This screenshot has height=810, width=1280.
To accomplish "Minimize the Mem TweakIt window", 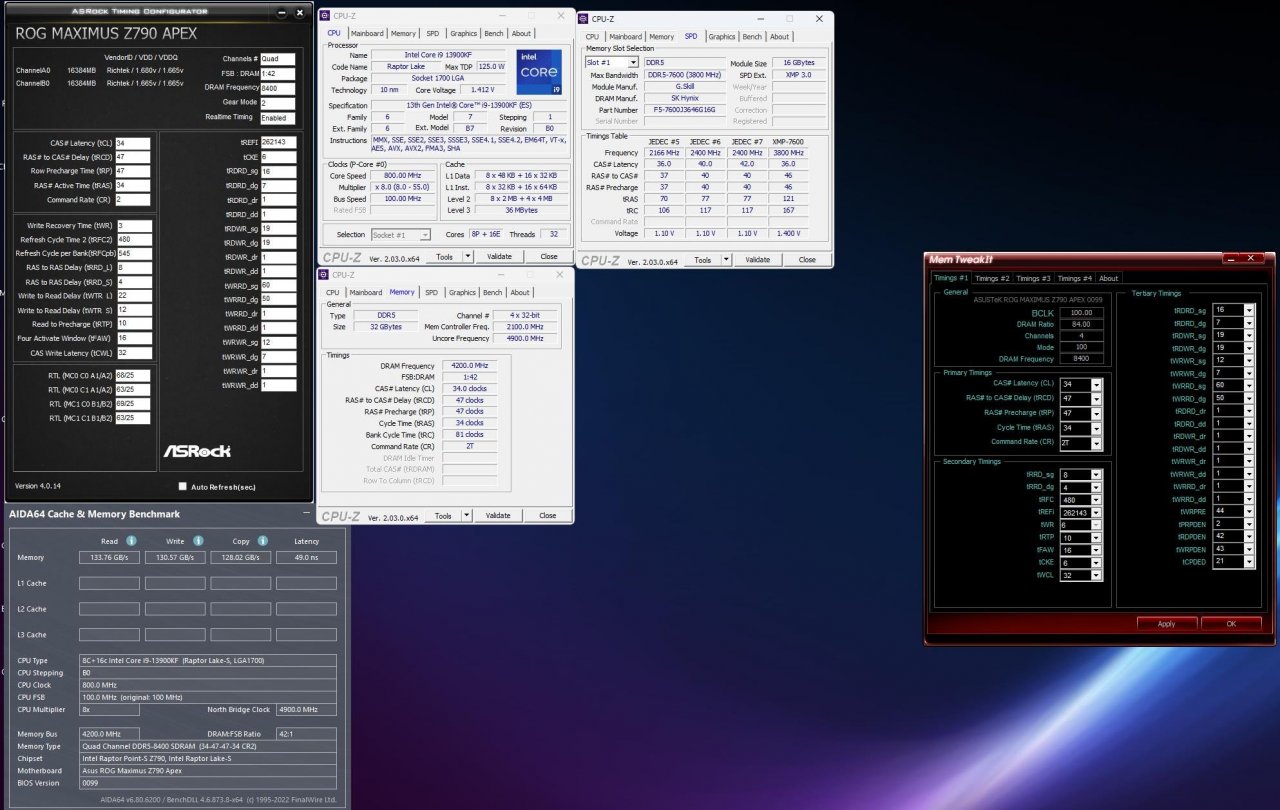I will coord(1233,259).
